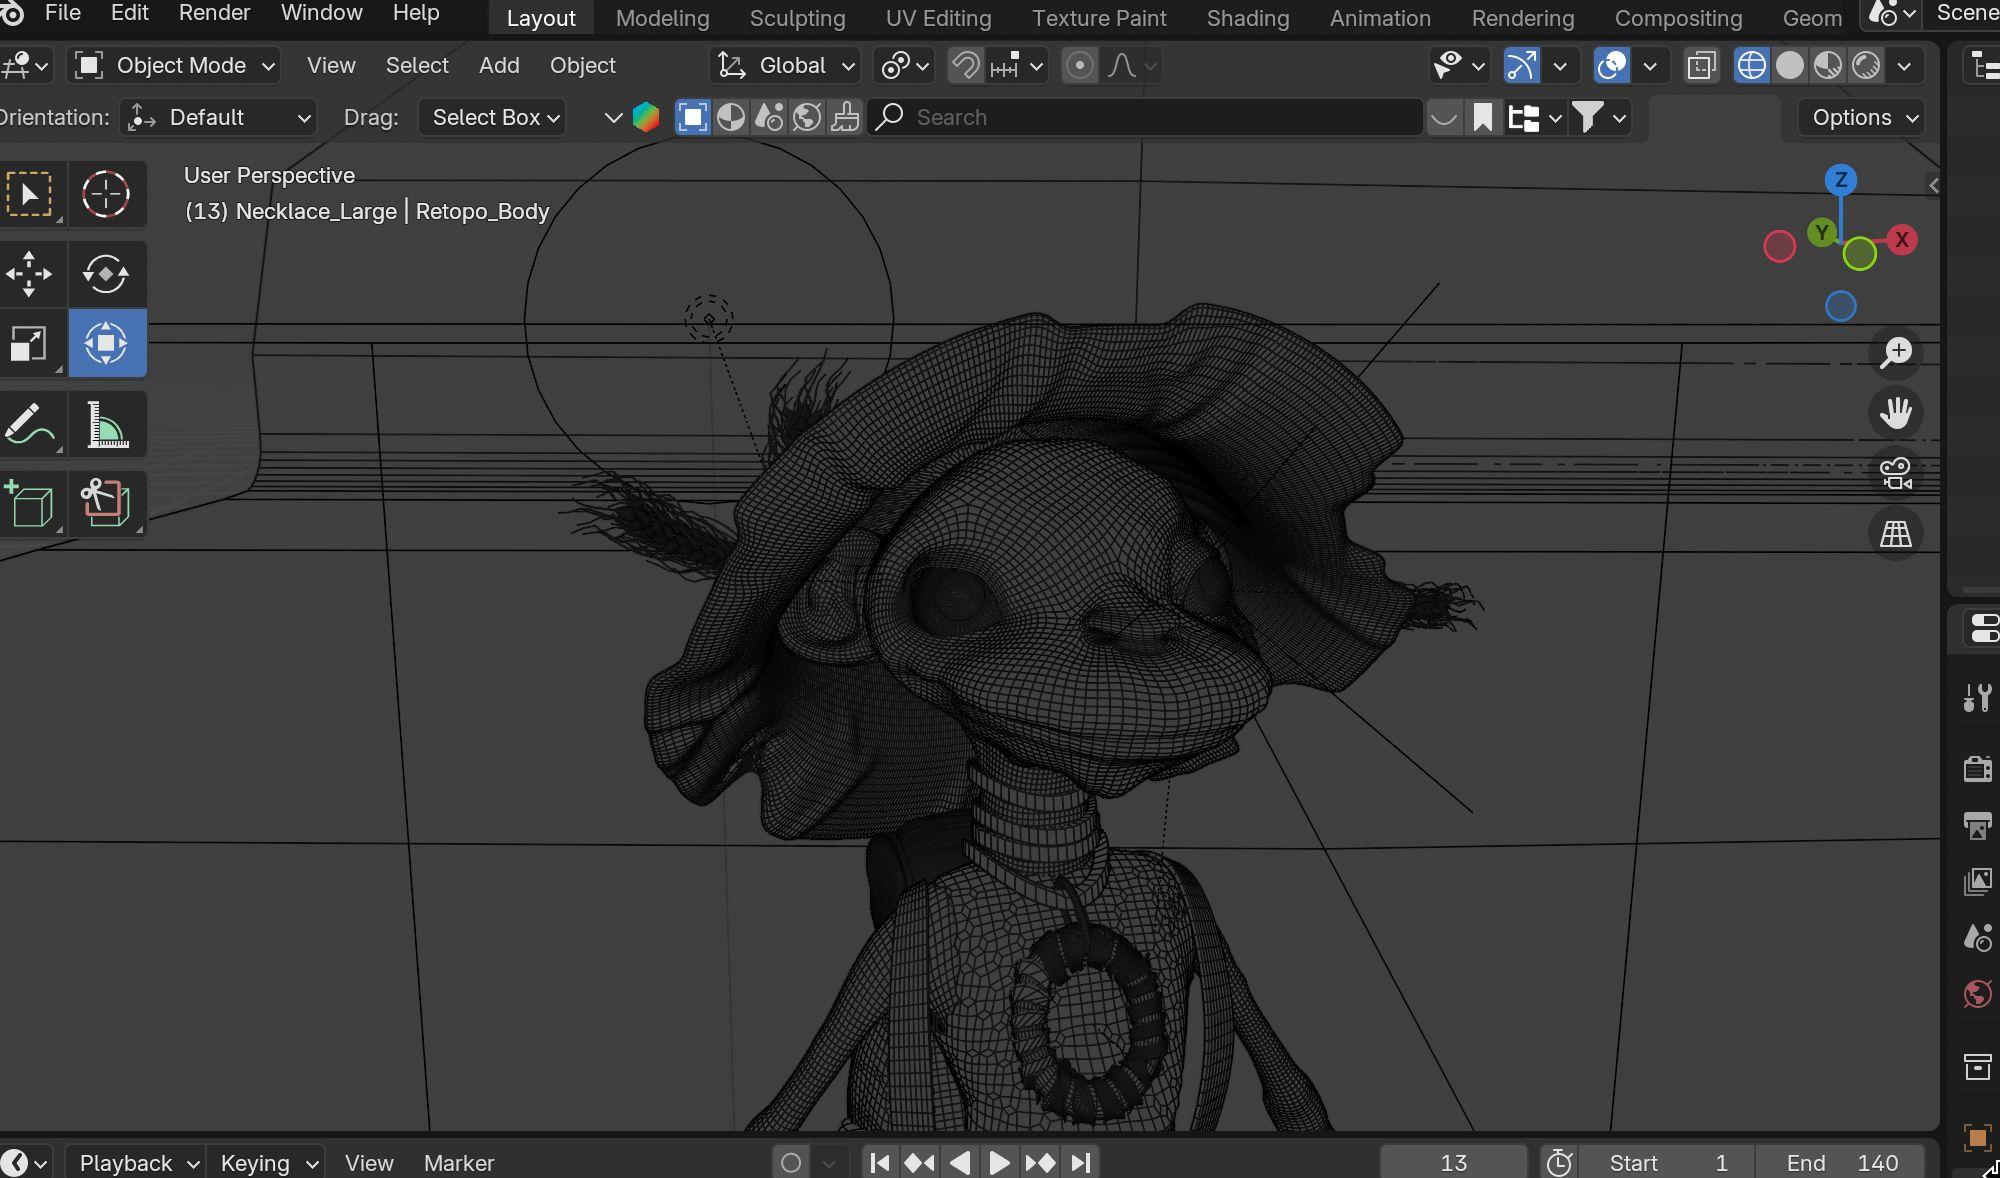
Task: Select the Move tool
Action: click(x=29, y=273)
